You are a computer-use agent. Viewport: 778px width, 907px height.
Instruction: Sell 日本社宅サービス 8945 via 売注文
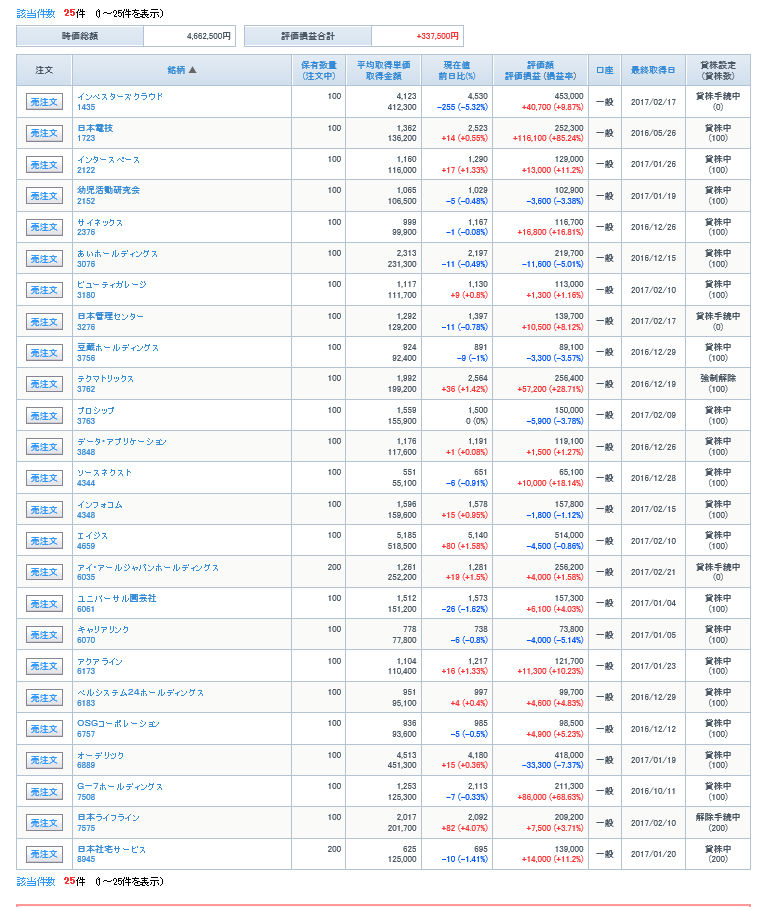(x=45, y=854)
